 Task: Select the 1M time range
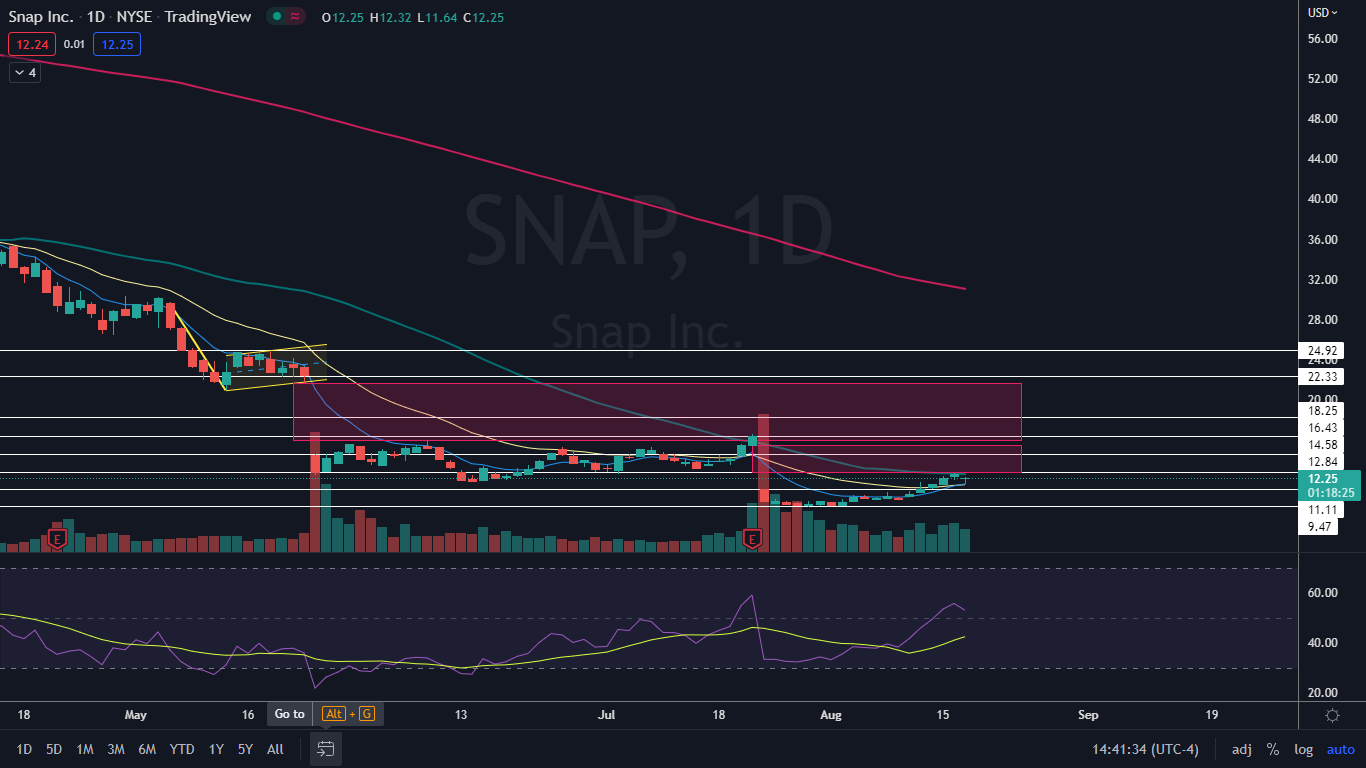(85, 749)
